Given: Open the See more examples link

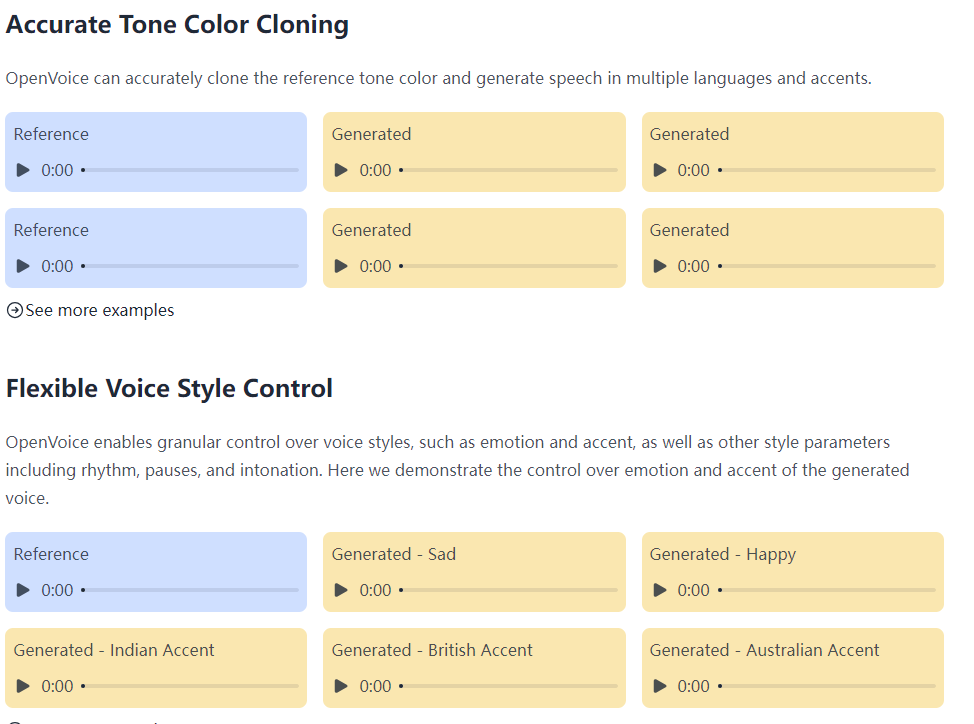Looking at the screenshot, I should [x=99, y=310].
